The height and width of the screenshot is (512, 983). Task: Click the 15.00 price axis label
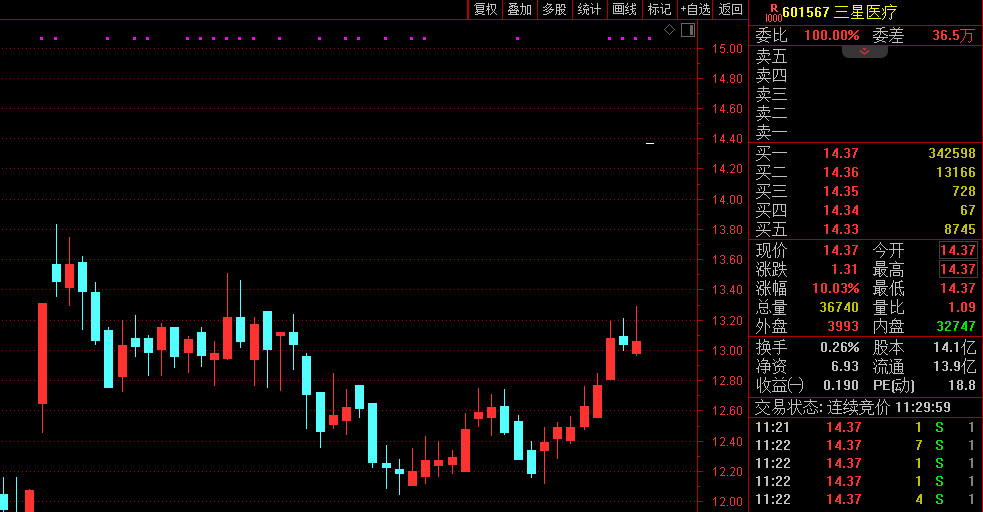click(727, 49)
